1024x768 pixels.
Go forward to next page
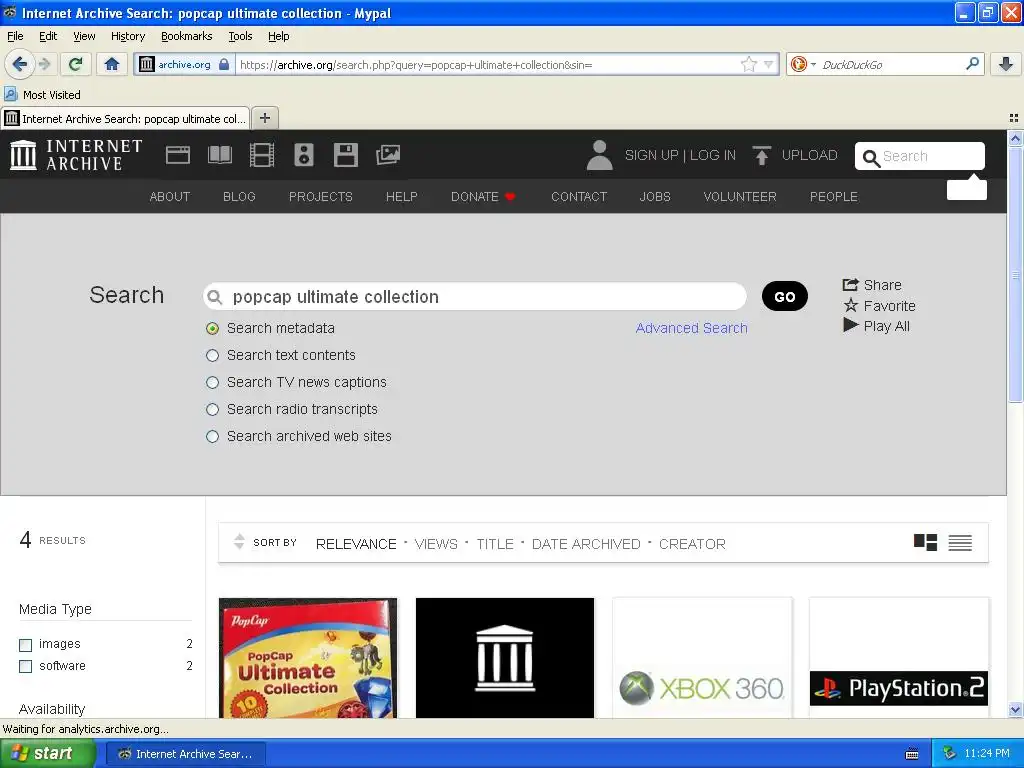[44, 64]
